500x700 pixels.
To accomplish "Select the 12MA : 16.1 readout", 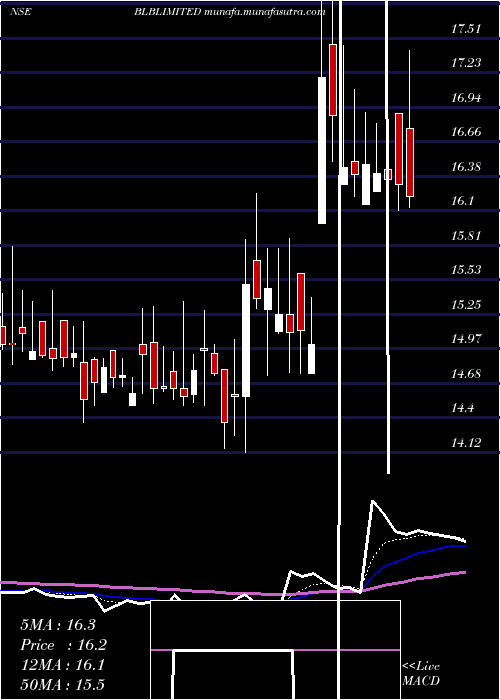I will pos(62,665).
